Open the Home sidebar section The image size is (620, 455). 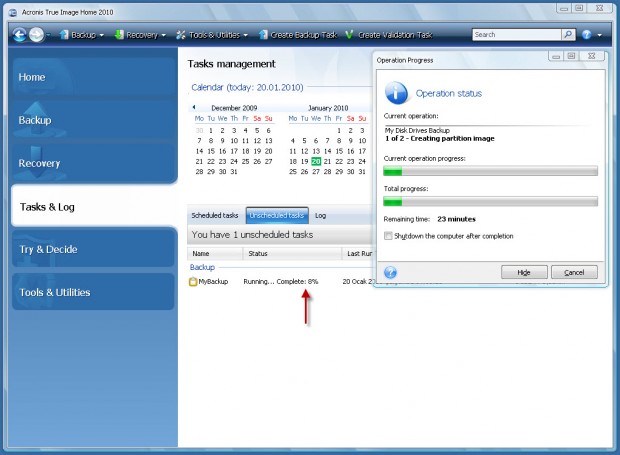click(94, 77)
